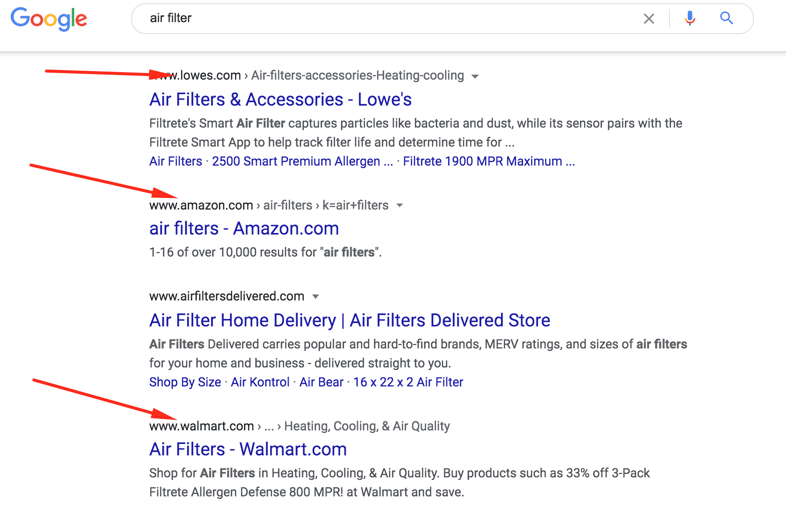Click the 'Air Bear' sitelink
This screenshot has height=530, width=786.
point(321,382)
